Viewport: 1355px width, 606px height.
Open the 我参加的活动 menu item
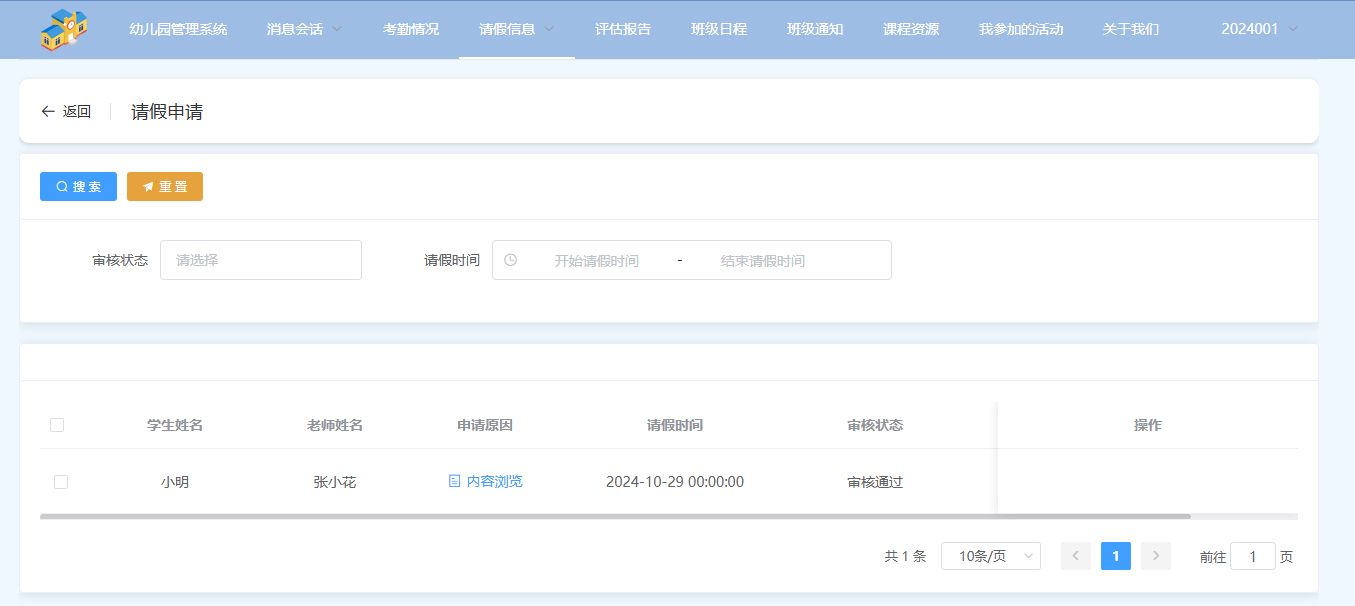tap(1021, 29)
